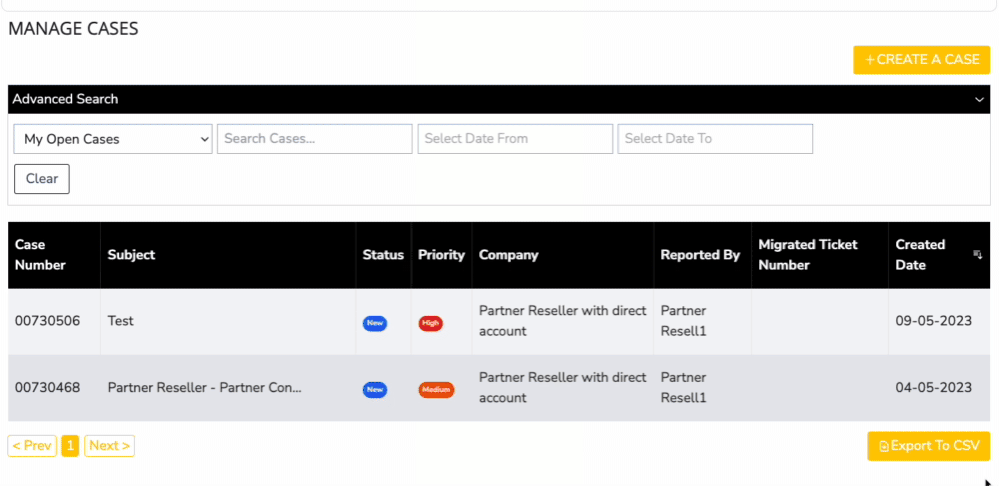
Task: Open the My Open Cases dropdown
Action: (112, 139)
